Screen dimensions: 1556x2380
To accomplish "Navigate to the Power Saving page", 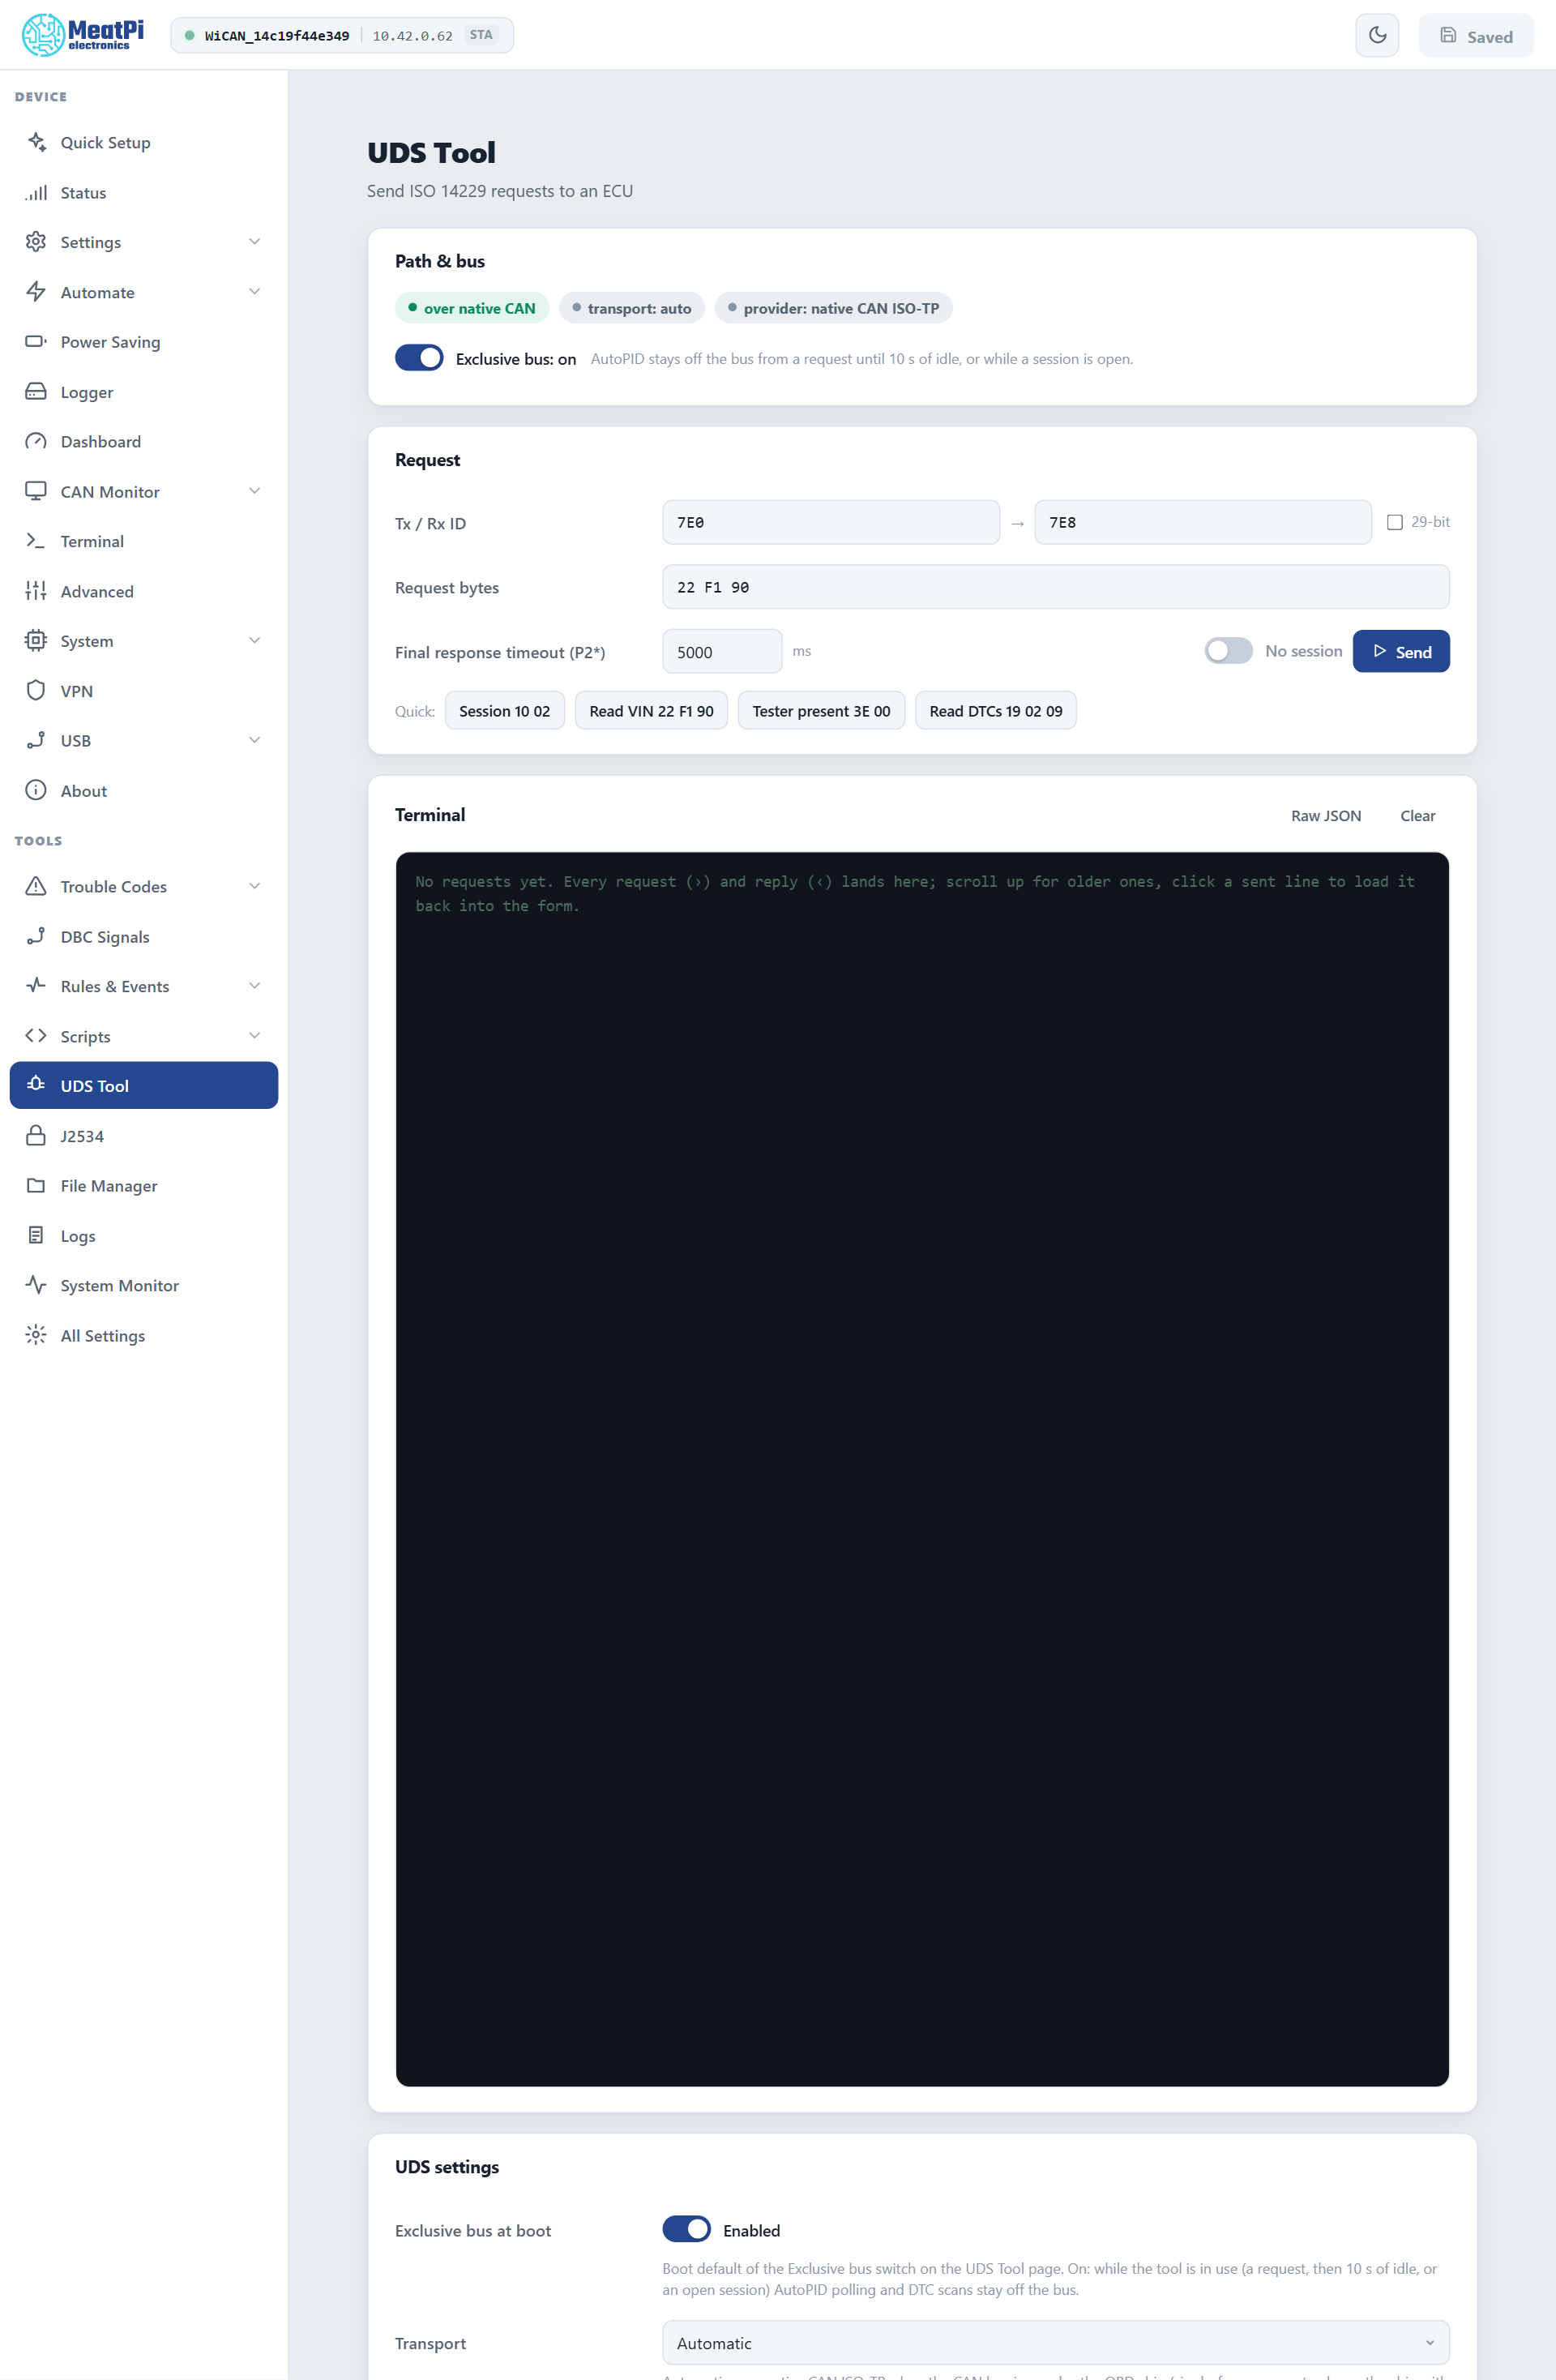I will click(144, 342).
